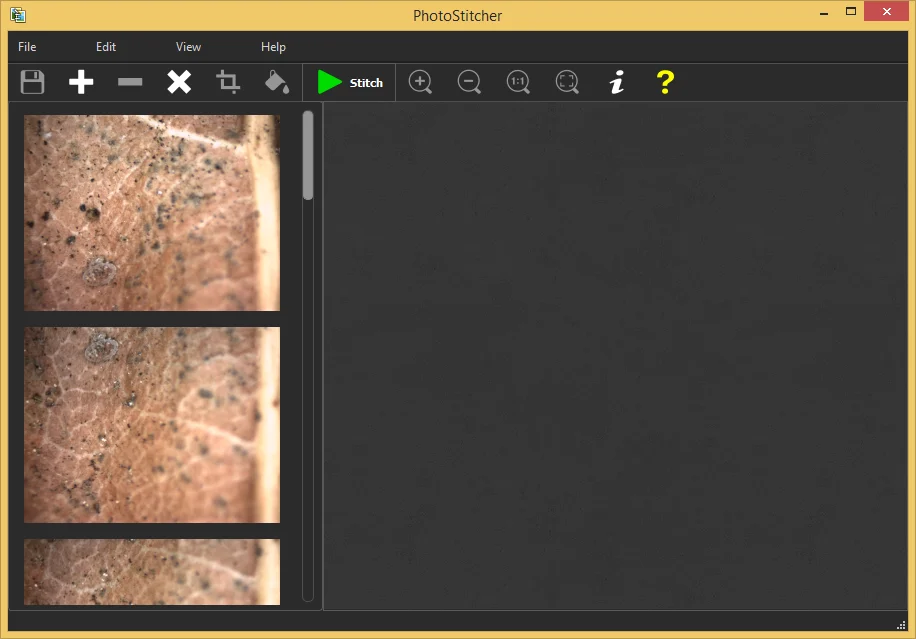The width and height of the screenshot is (916, 639).
Task: Close the PhotoStitcher window
Action: point(886,12)
